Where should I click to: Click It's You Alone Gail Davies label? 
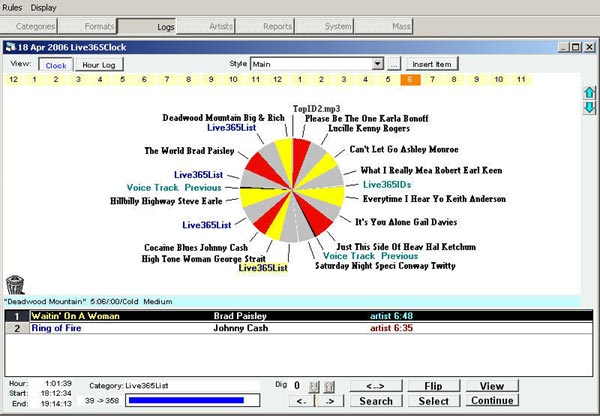406,222
